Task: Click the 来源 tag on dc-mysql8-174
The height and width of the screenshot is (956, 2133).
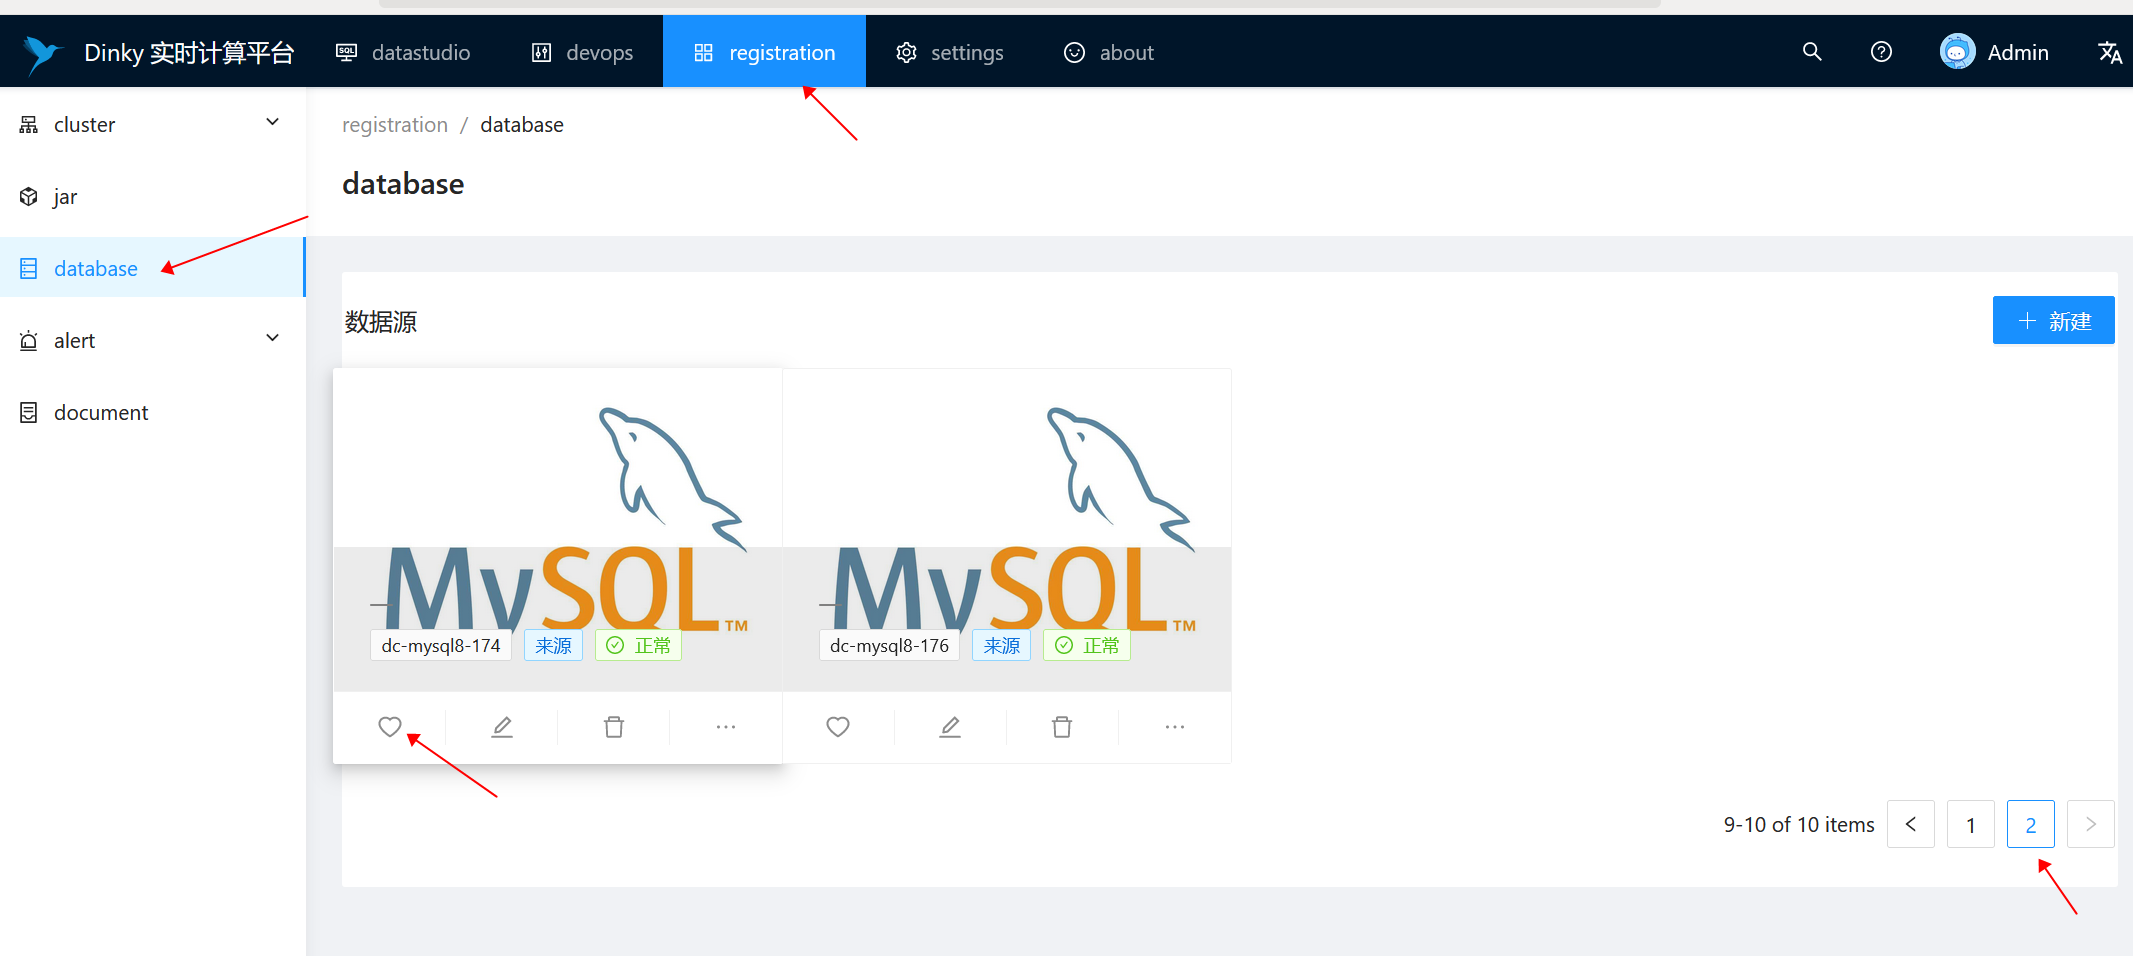Action: click(x=553, y=646)
